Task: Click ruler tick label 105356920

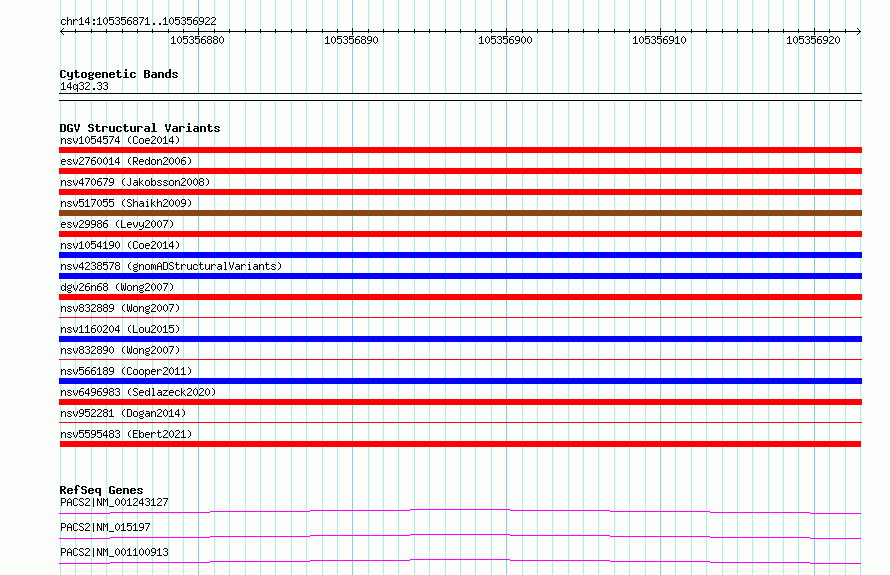Action: [813, 40]
